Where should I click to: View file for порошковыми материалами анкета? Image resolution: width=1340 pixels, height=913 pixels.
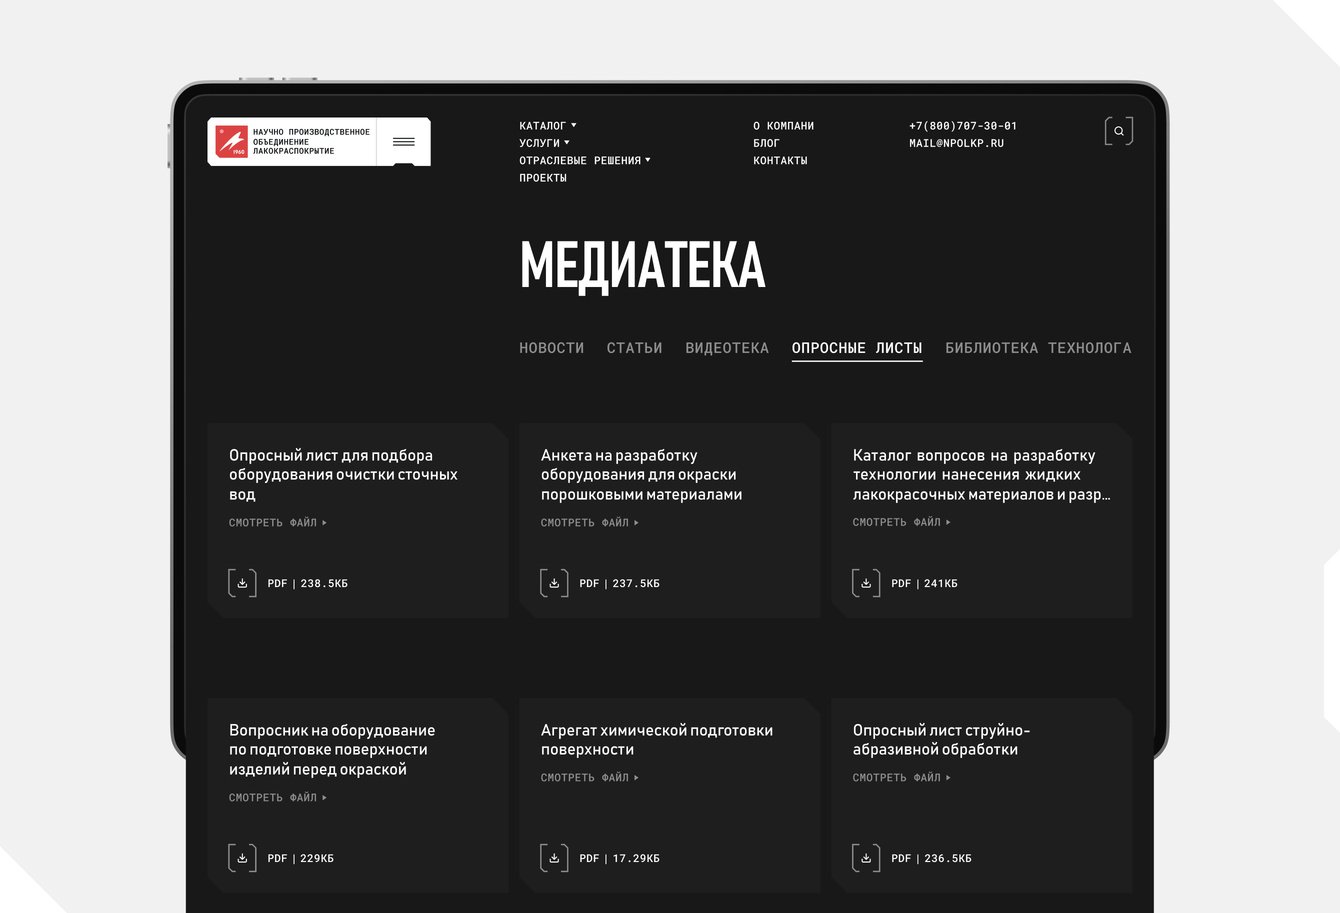590,523
